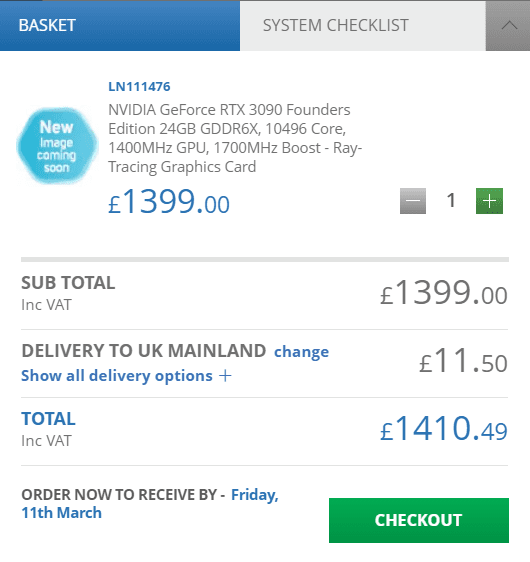Increase quantity with the green plus icon
The image size is (530, 562).
[x=489, y=201]
